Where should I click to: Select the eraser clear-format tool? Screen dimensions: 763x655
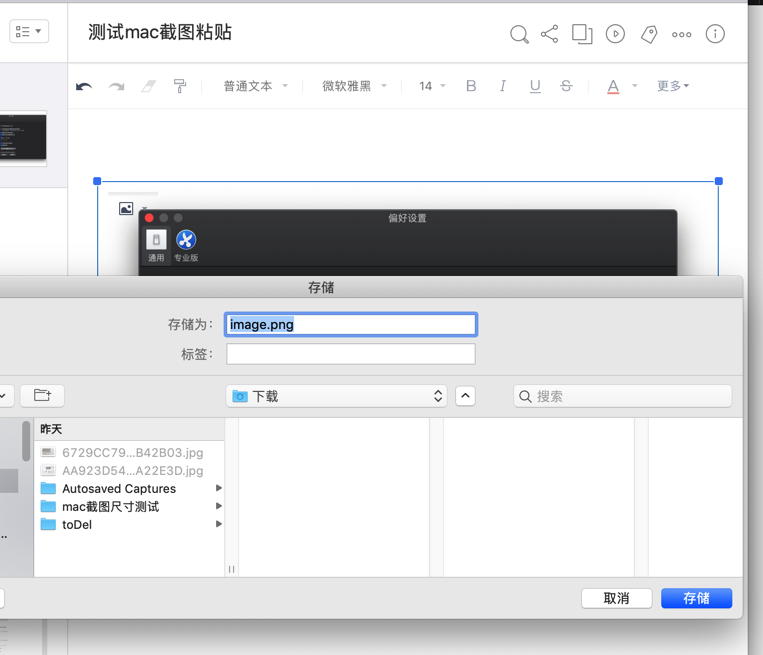pyautogui.click(x=148, y=87)
